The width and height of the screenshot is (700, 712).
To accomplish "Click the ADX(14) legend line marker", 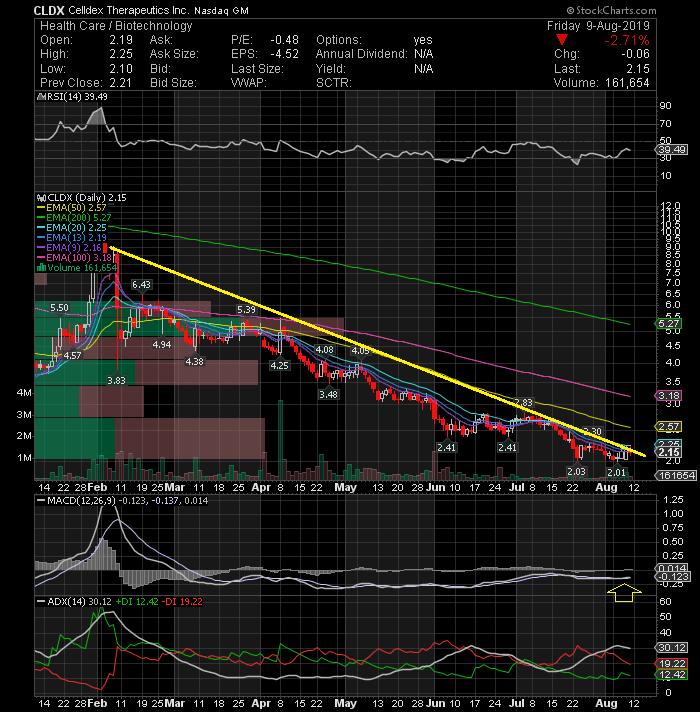I will pyautogui.click(x=41, y=602).
